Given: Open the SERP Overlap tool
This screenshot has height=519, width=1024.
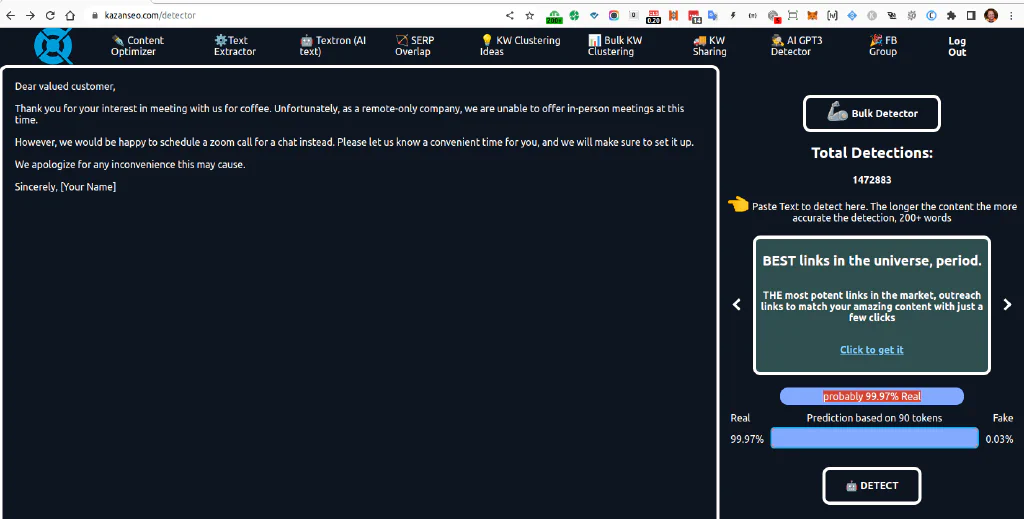Looking at the screenshot, I should point(414,46).
